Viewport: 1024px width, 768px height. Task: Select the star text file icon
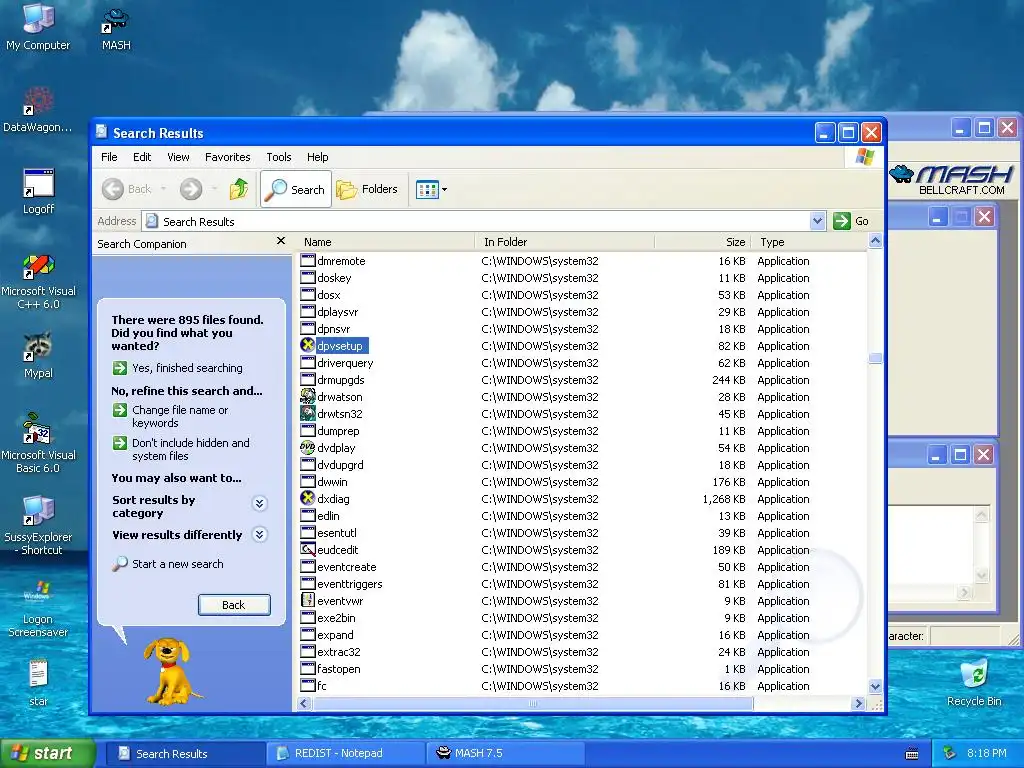coord(38,683)
